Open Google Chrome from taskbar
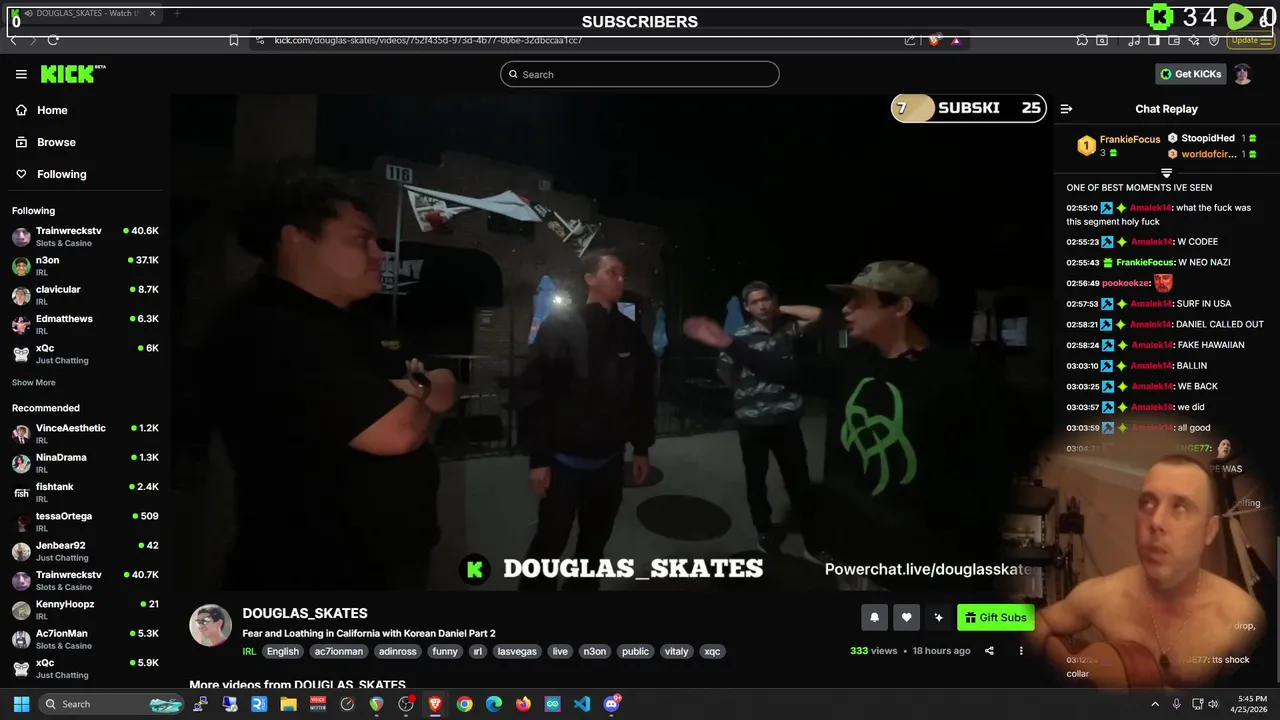 [x=464, y=704]
